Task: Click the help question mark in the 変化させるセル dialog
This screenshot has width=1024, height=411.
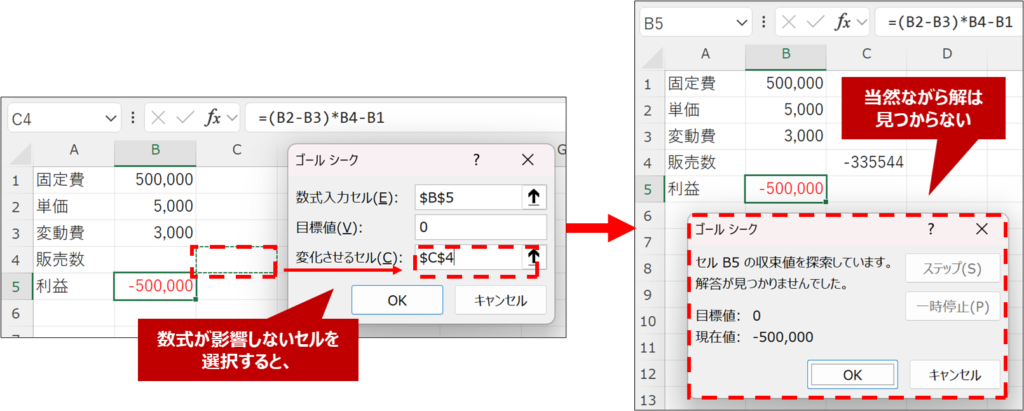Action: [476, 160]
